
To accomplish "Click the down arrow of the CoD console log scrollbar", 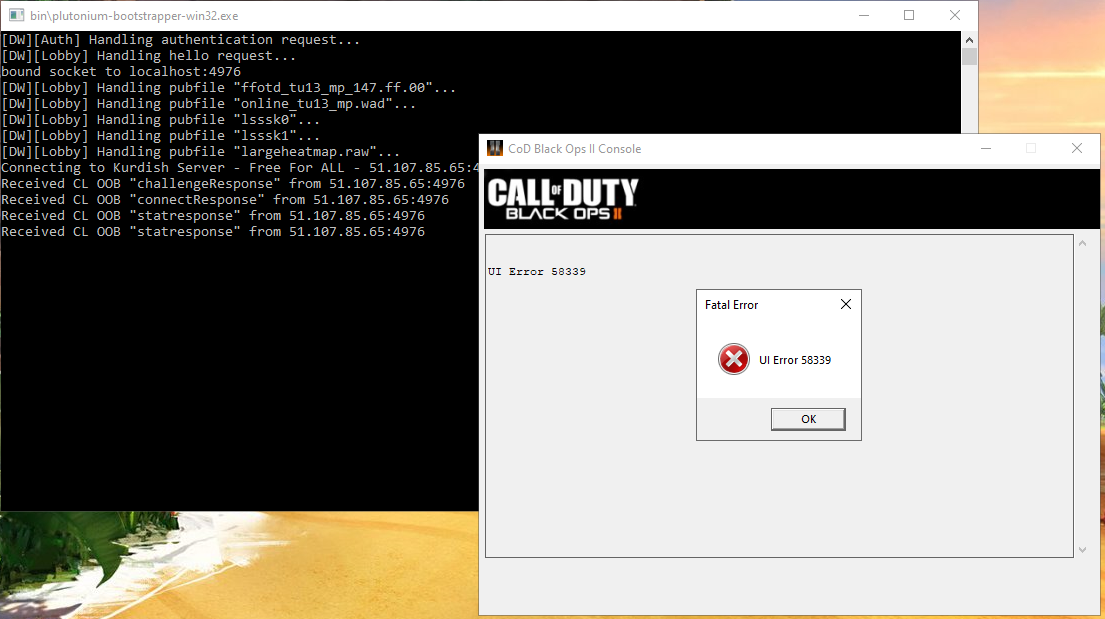I will (x=1082, y=550).
